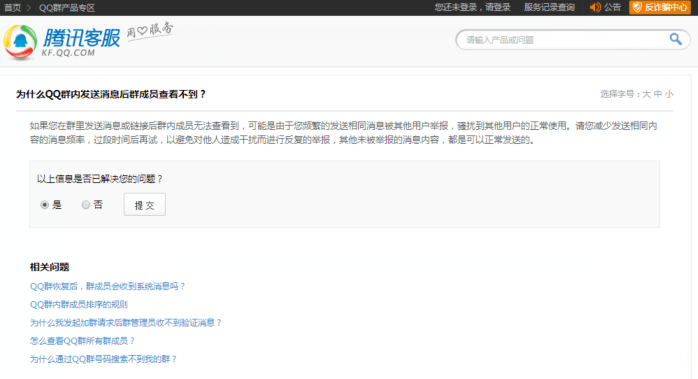Click 您还未登录 text in top bar

[x=455, y=7]
